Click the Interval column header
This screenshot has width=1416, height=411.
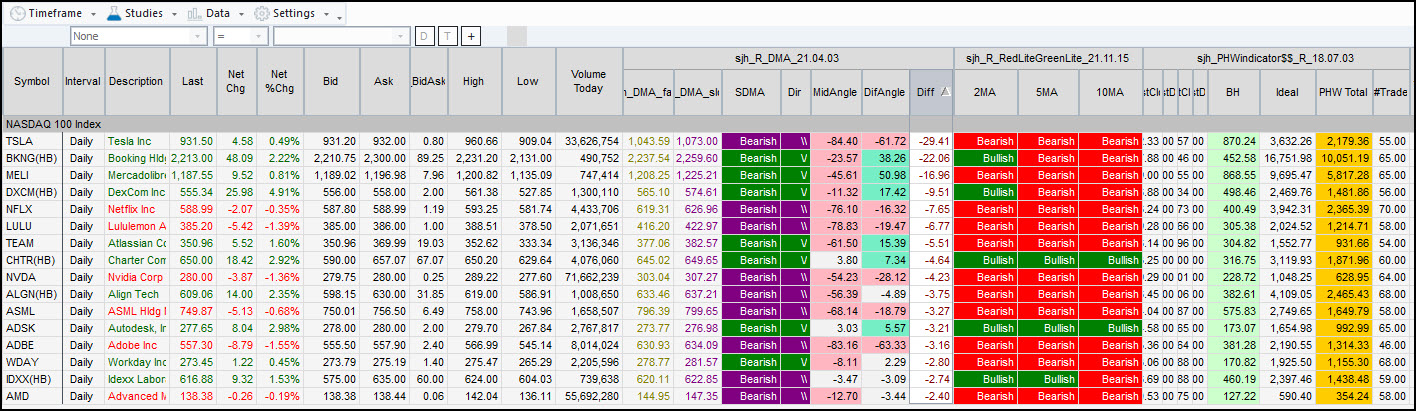point(83,81)
